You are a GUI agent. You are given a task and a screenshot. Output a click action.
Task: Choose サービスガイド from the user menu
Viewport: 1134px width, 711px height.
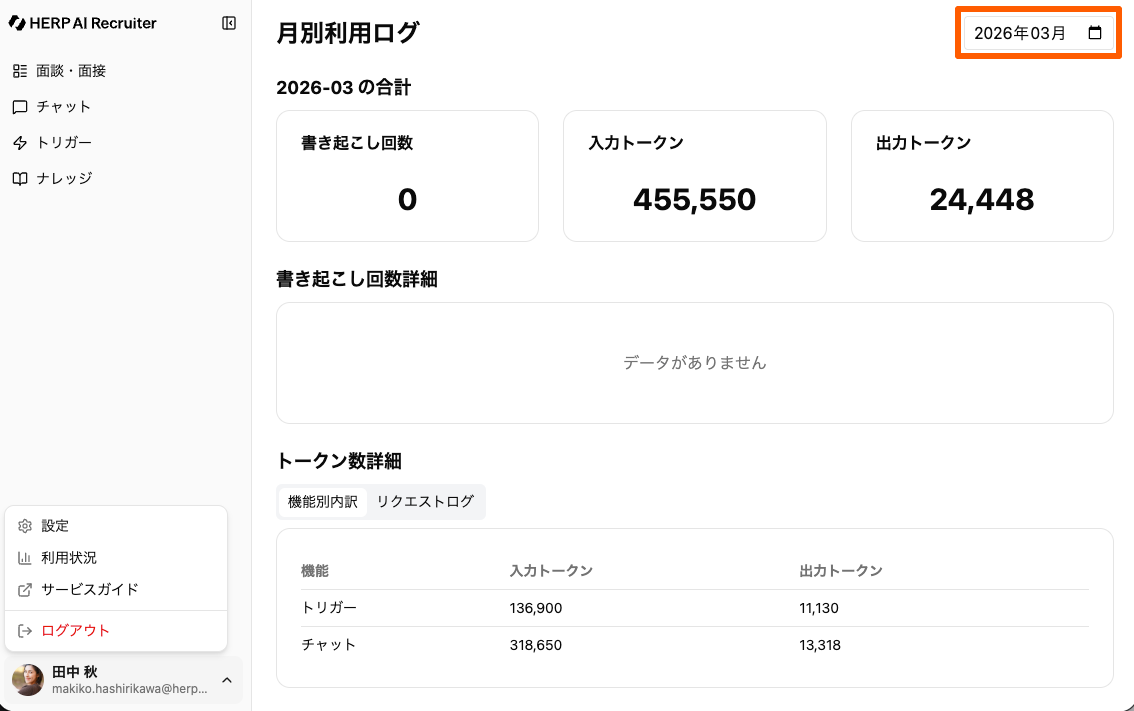click(90, 590)
